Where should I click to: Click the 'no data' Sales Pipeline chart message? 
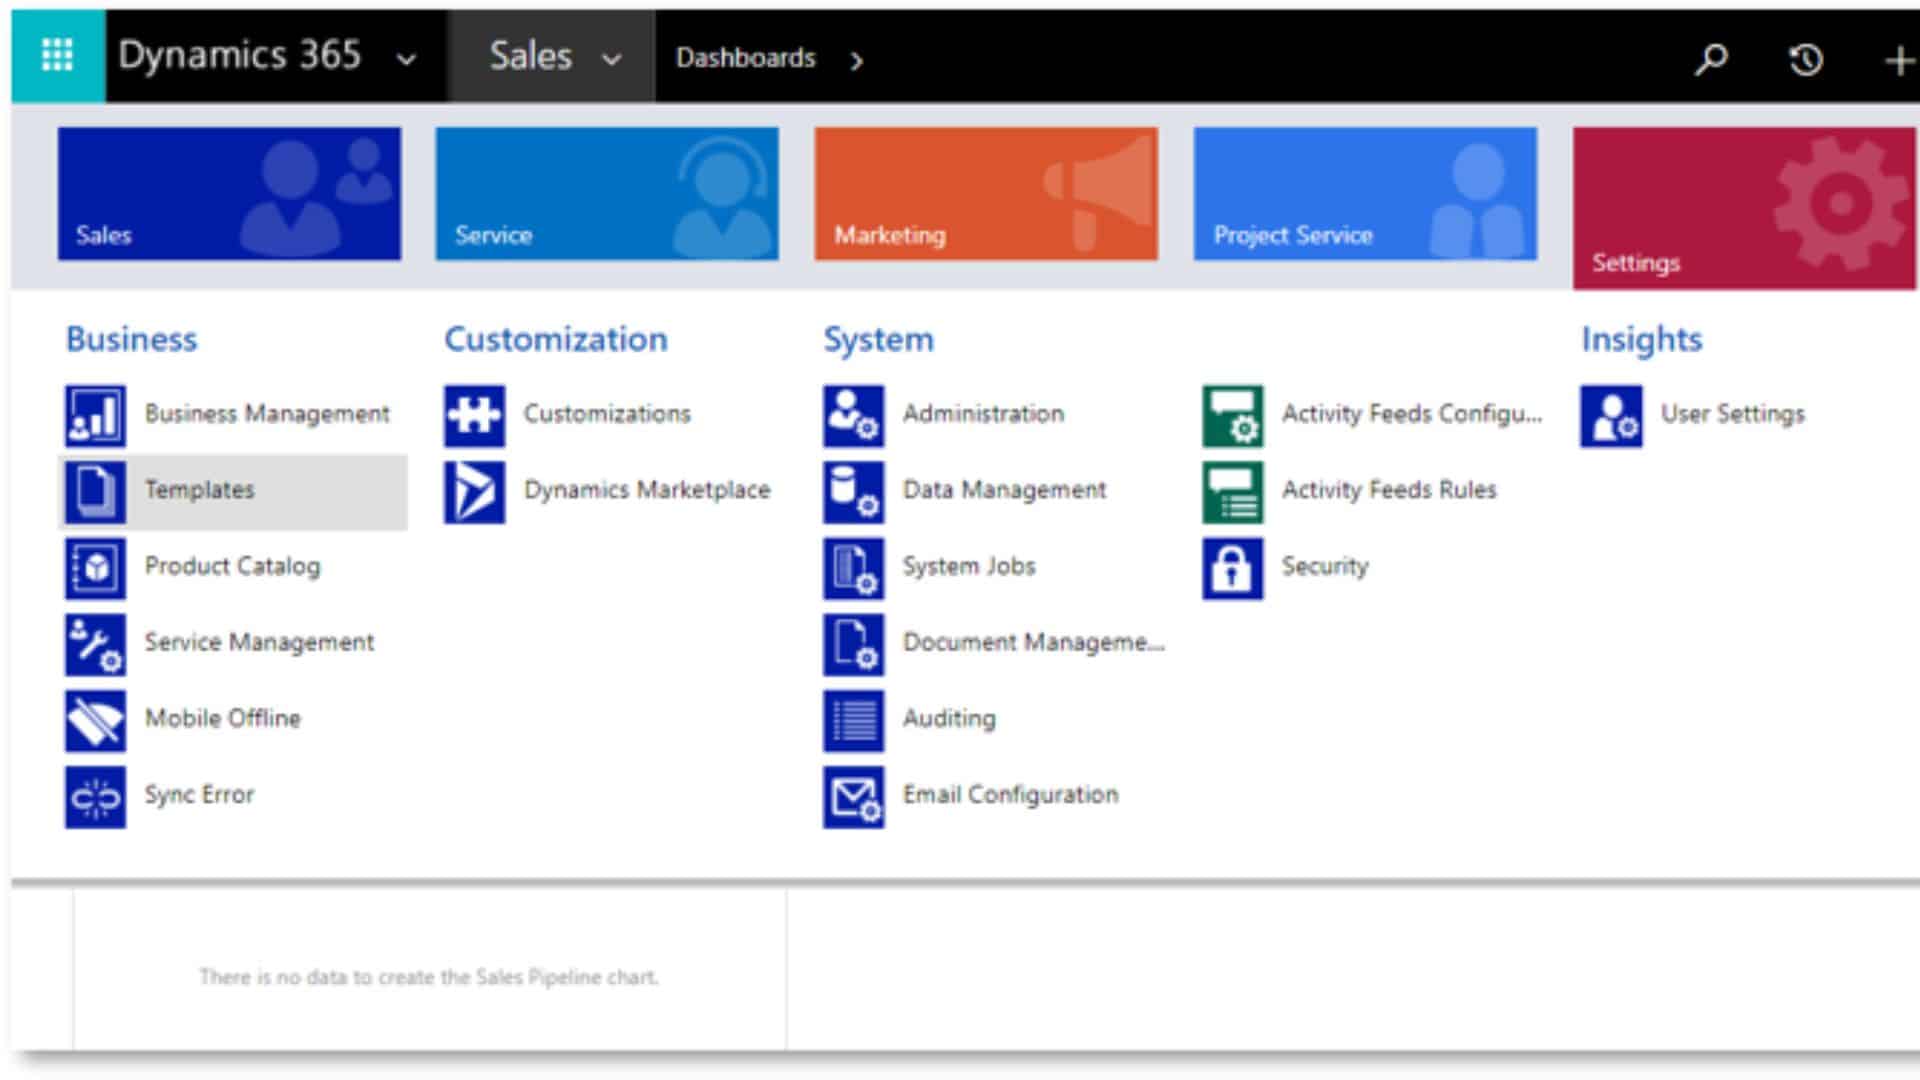[428, 977]
